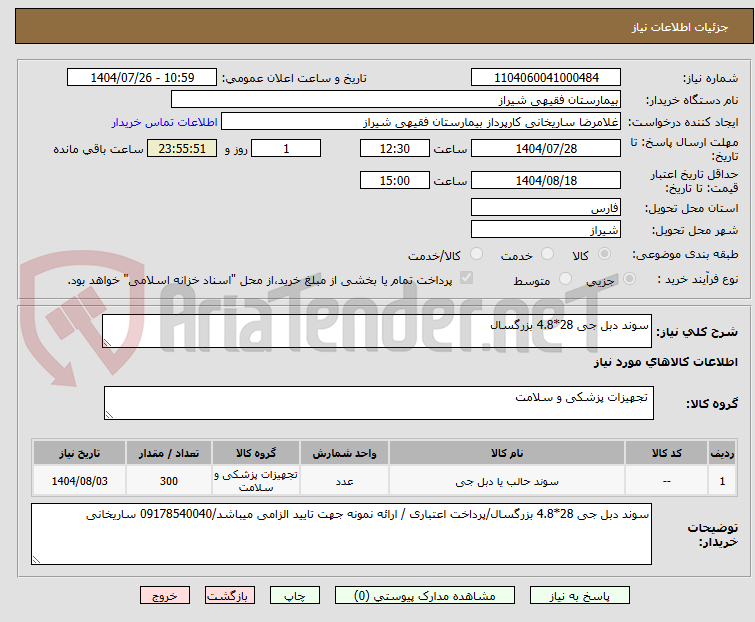Screen dimensions: 755x622
Task: Click the جزئیات اطلاعات نیاز page title
Action: click(x=680, y=27)
